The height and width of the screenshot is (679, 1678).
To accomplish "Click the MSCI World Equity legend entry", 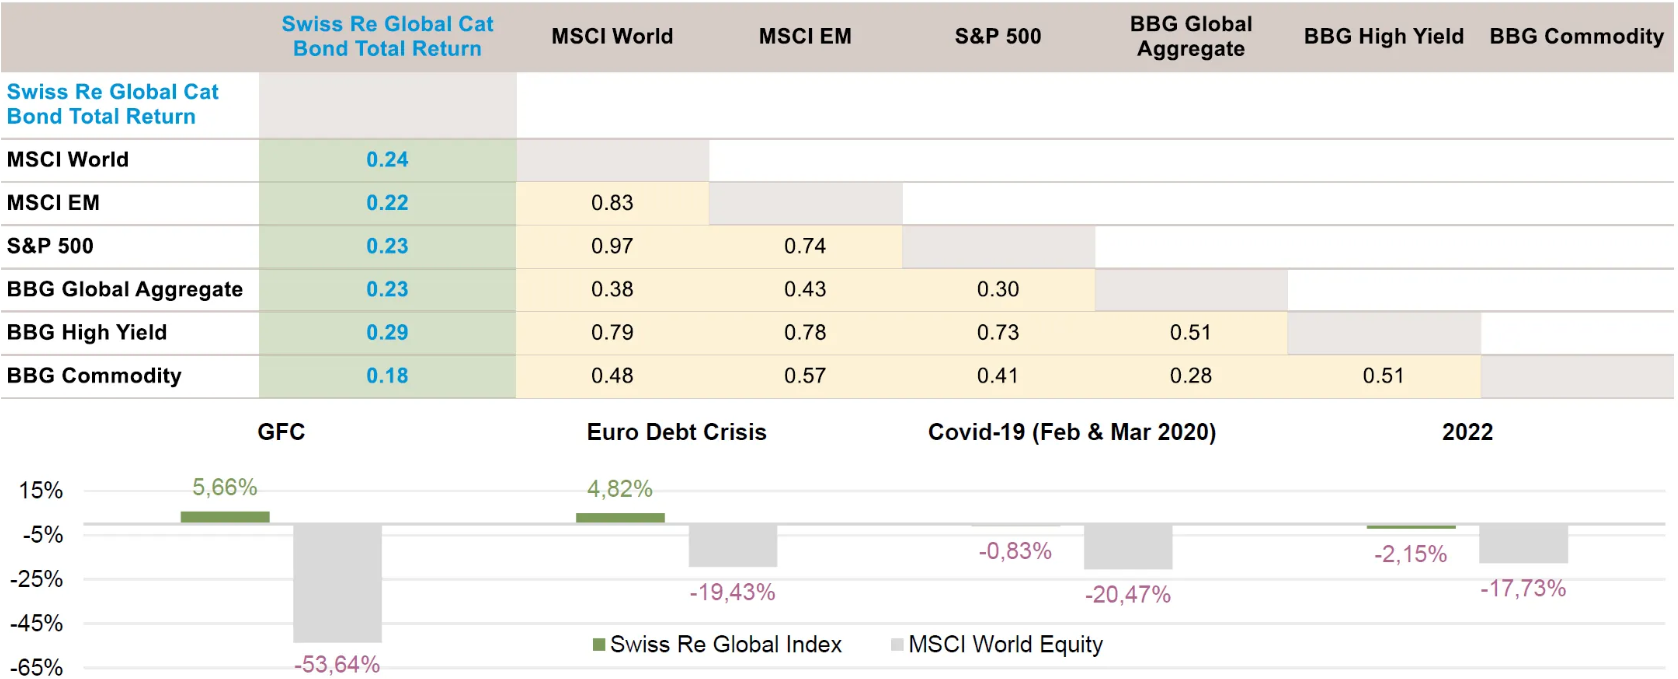I will coord(997,644).
